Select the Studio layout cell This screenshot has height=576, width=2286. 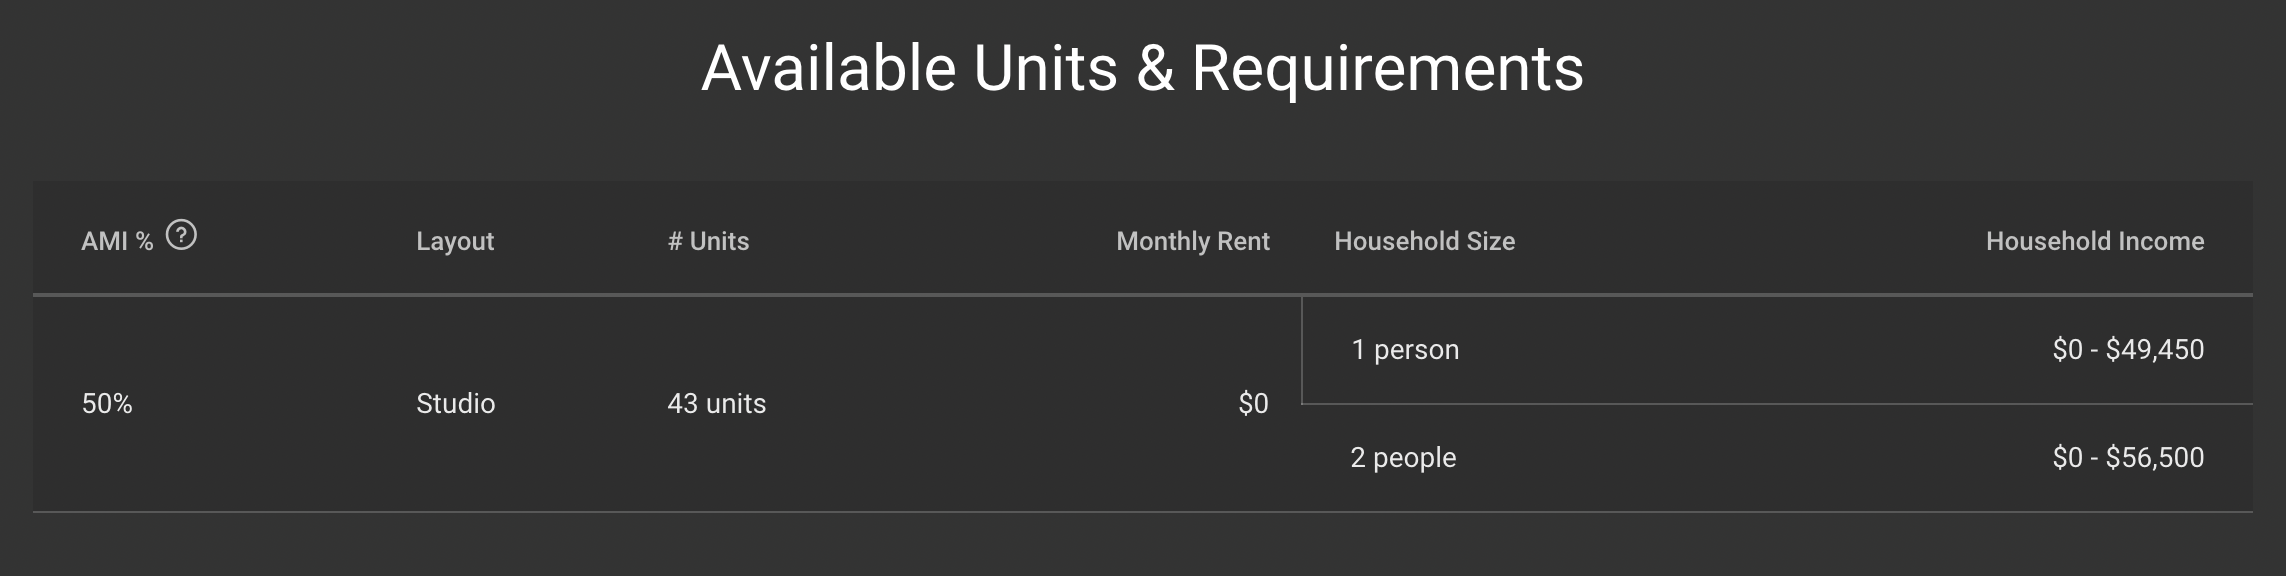click(x=456, y=403)
